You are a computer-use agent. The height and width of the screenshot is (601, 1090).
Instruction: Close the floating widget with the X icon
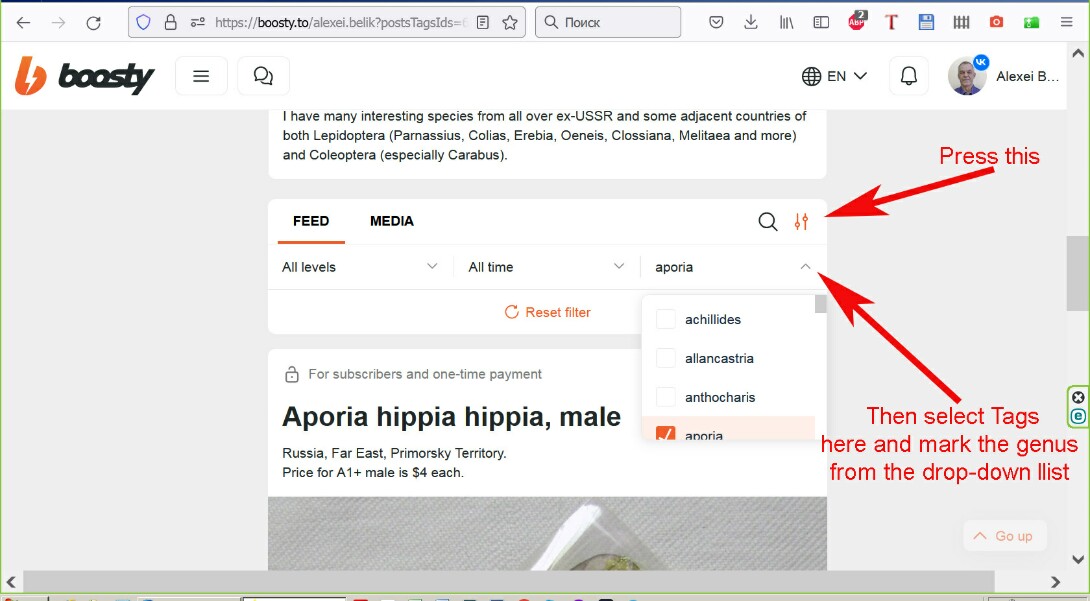coord(1077,397)
